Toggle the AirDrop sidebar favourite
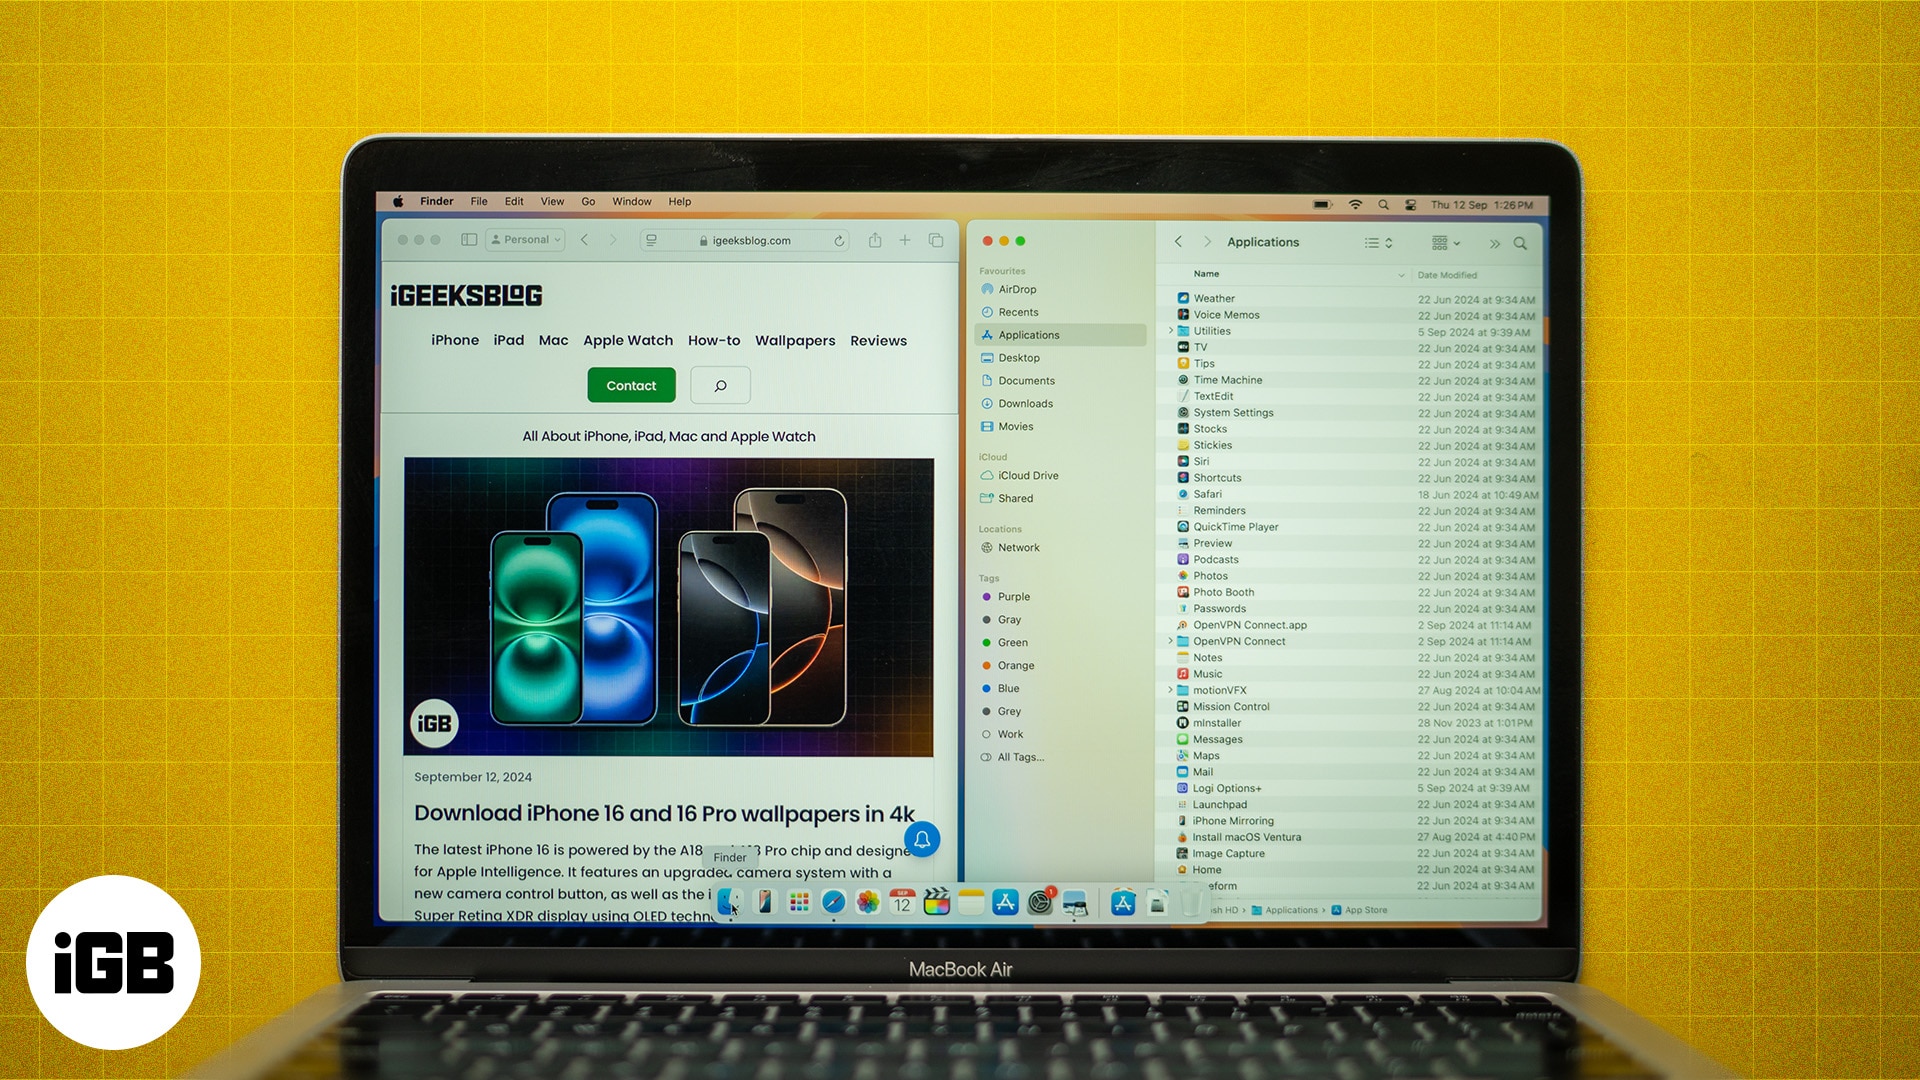Image resolution: width=1920 pixels, height=1080 pixels. [1018, 289]
